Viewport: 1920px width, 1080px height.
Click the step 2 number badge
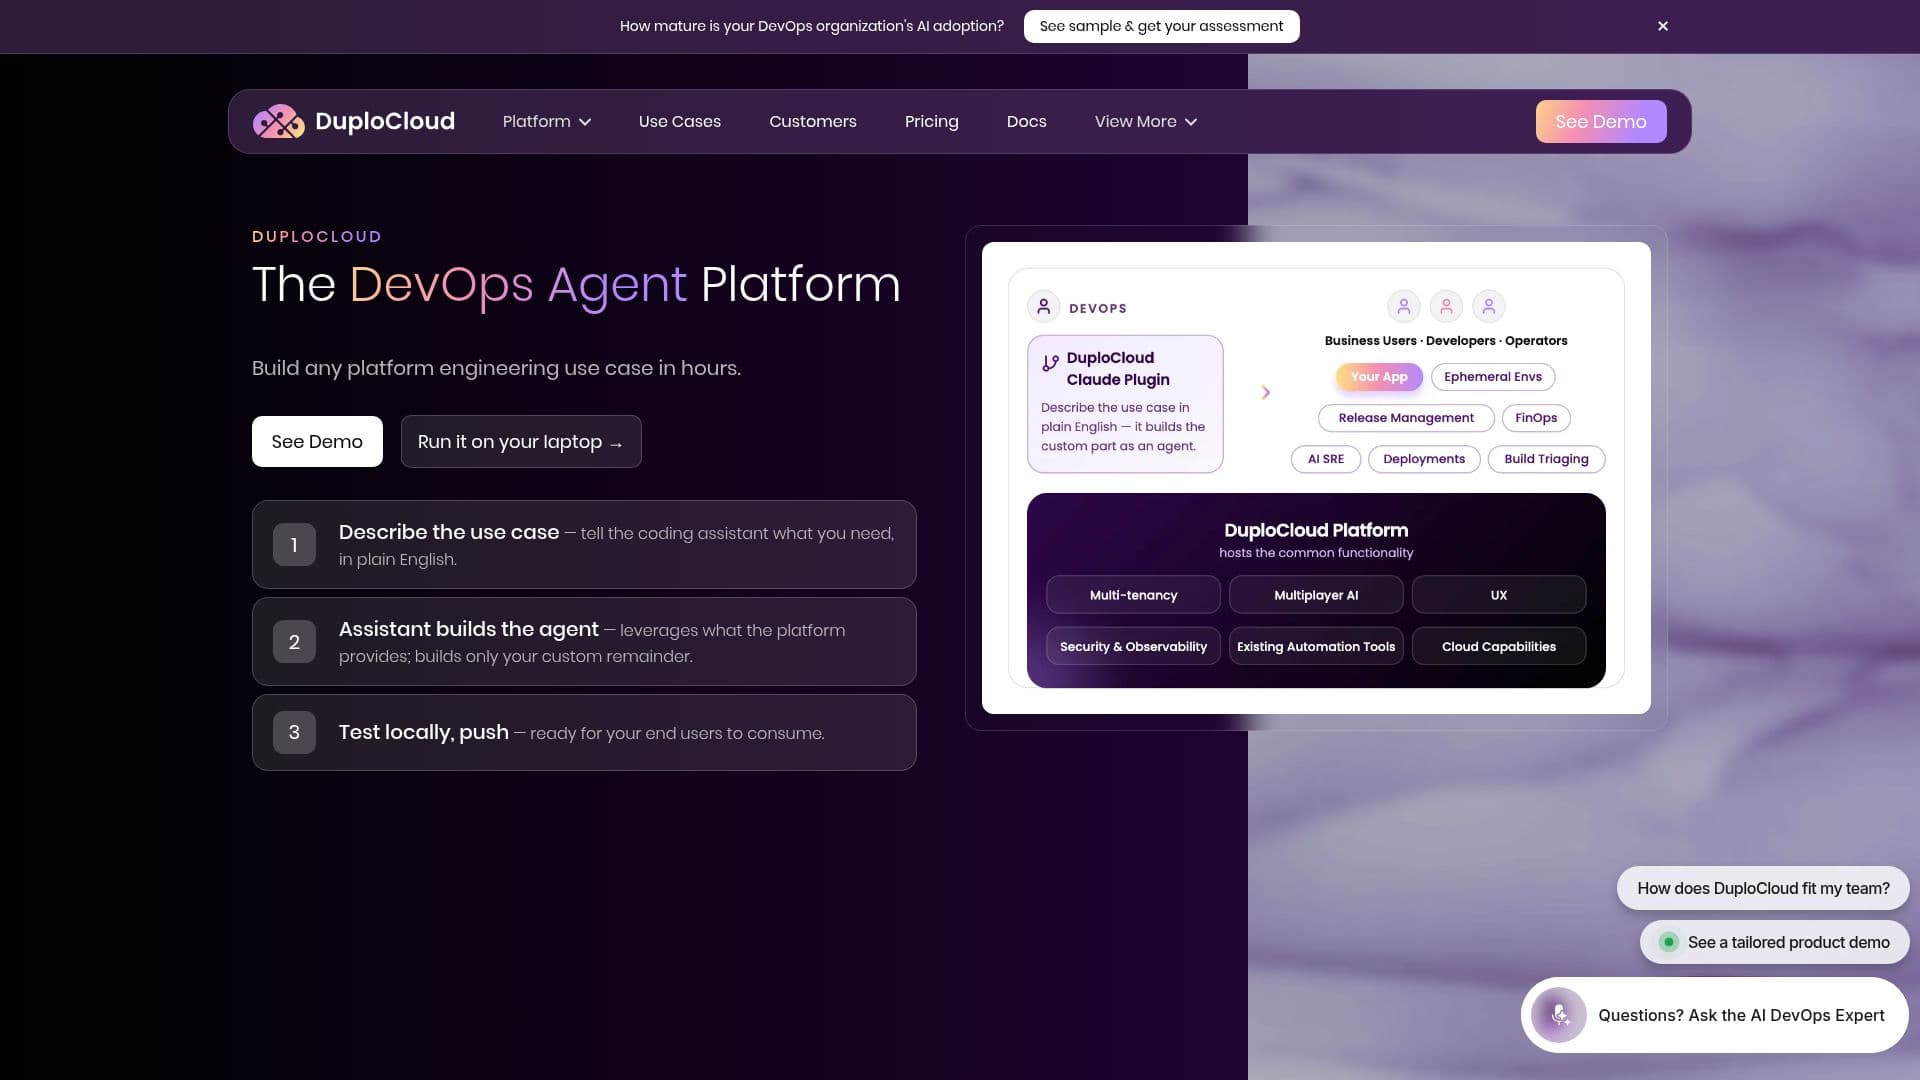[294, 642]
